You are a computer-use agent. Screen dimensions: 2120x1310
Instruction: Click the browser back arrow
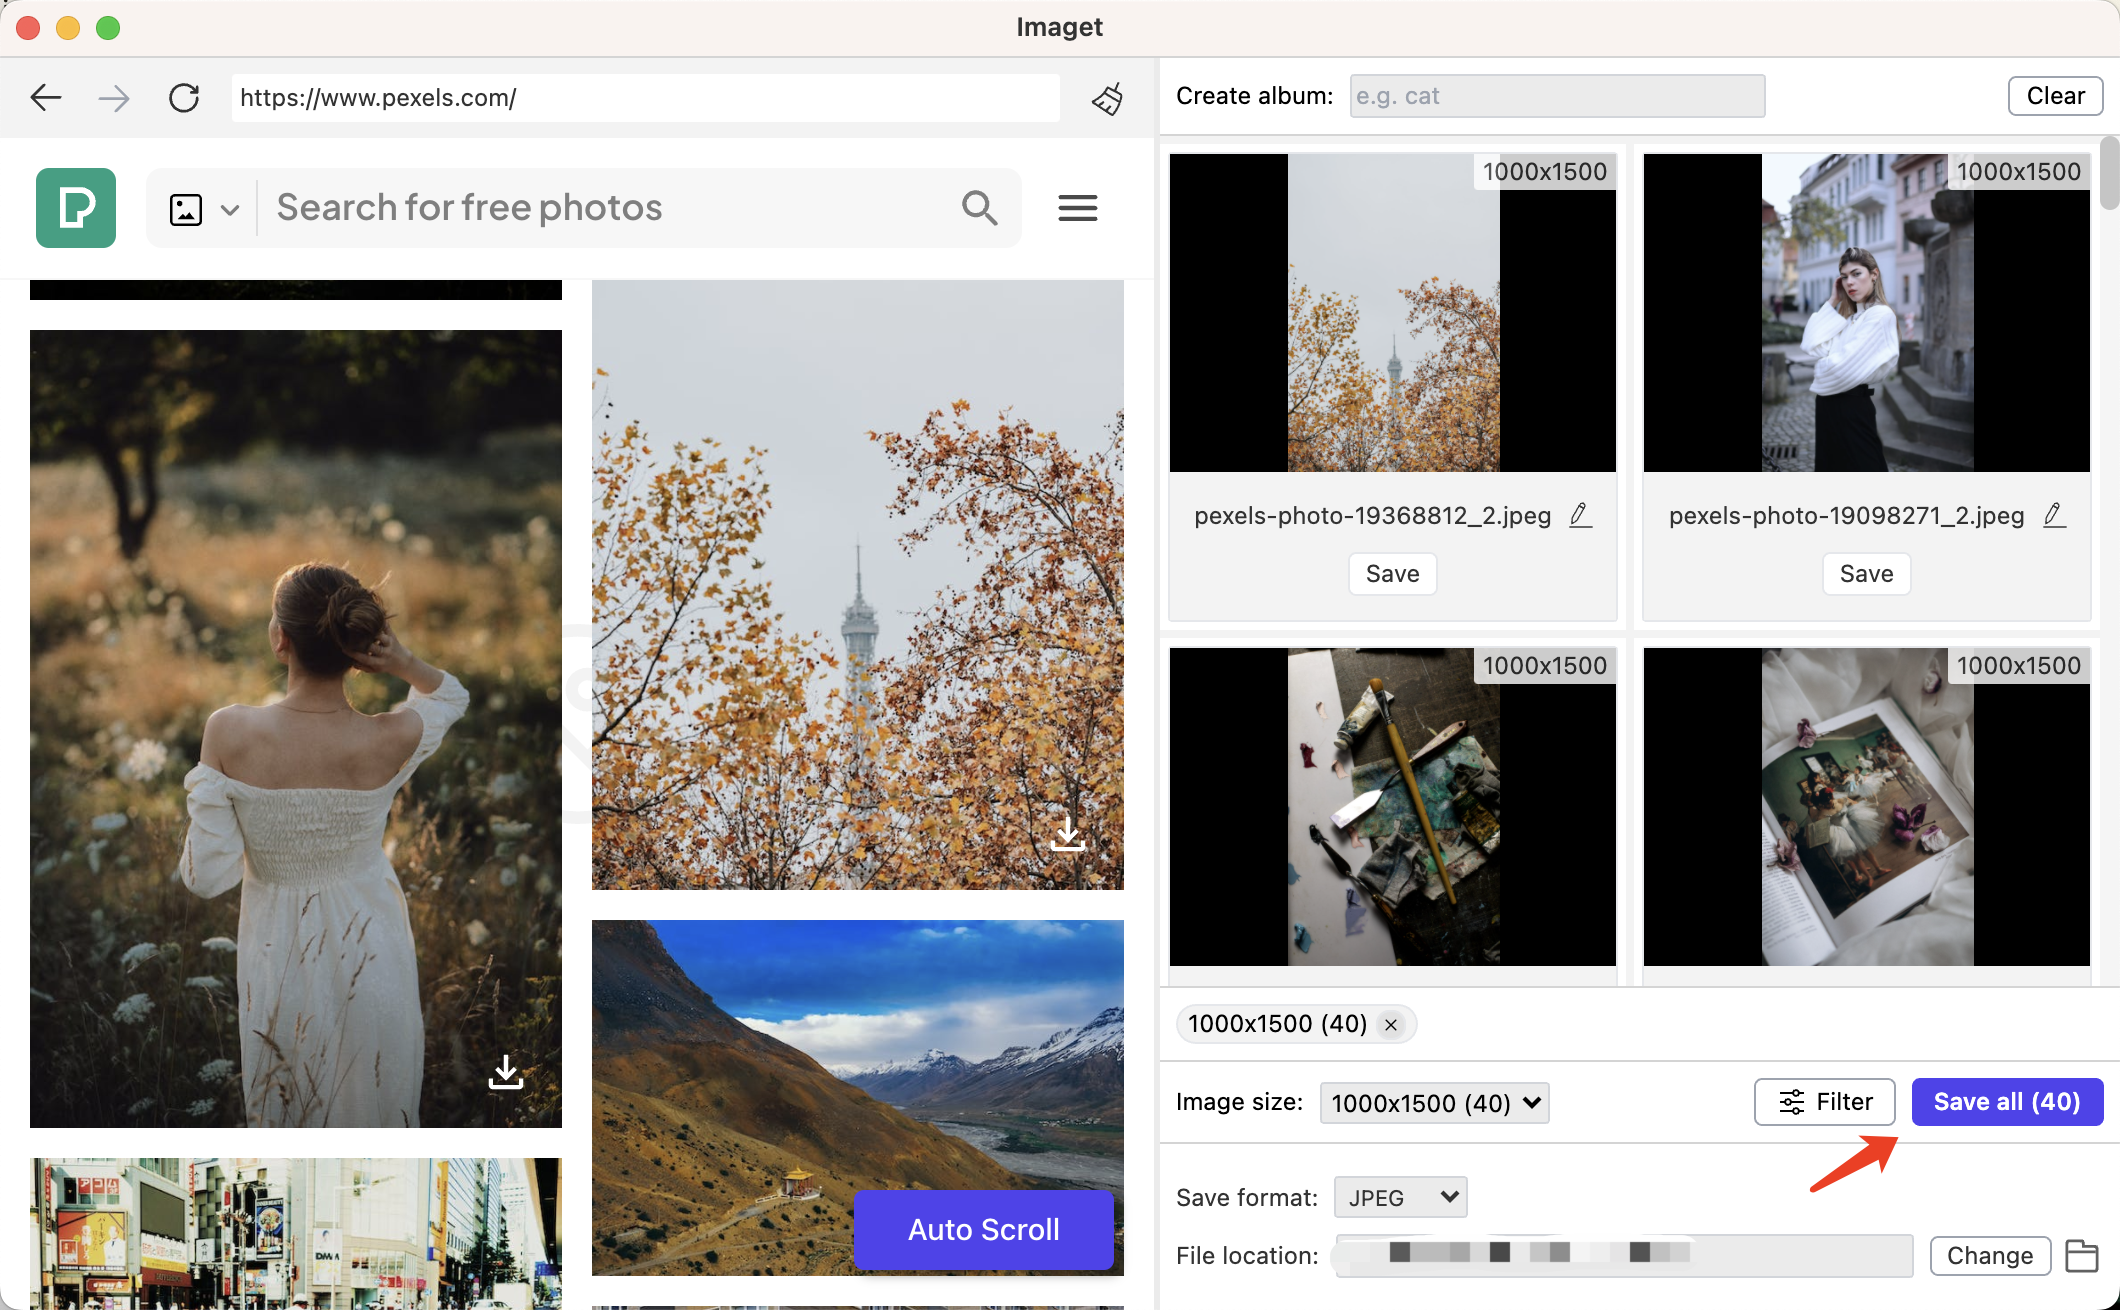point(46,98)
